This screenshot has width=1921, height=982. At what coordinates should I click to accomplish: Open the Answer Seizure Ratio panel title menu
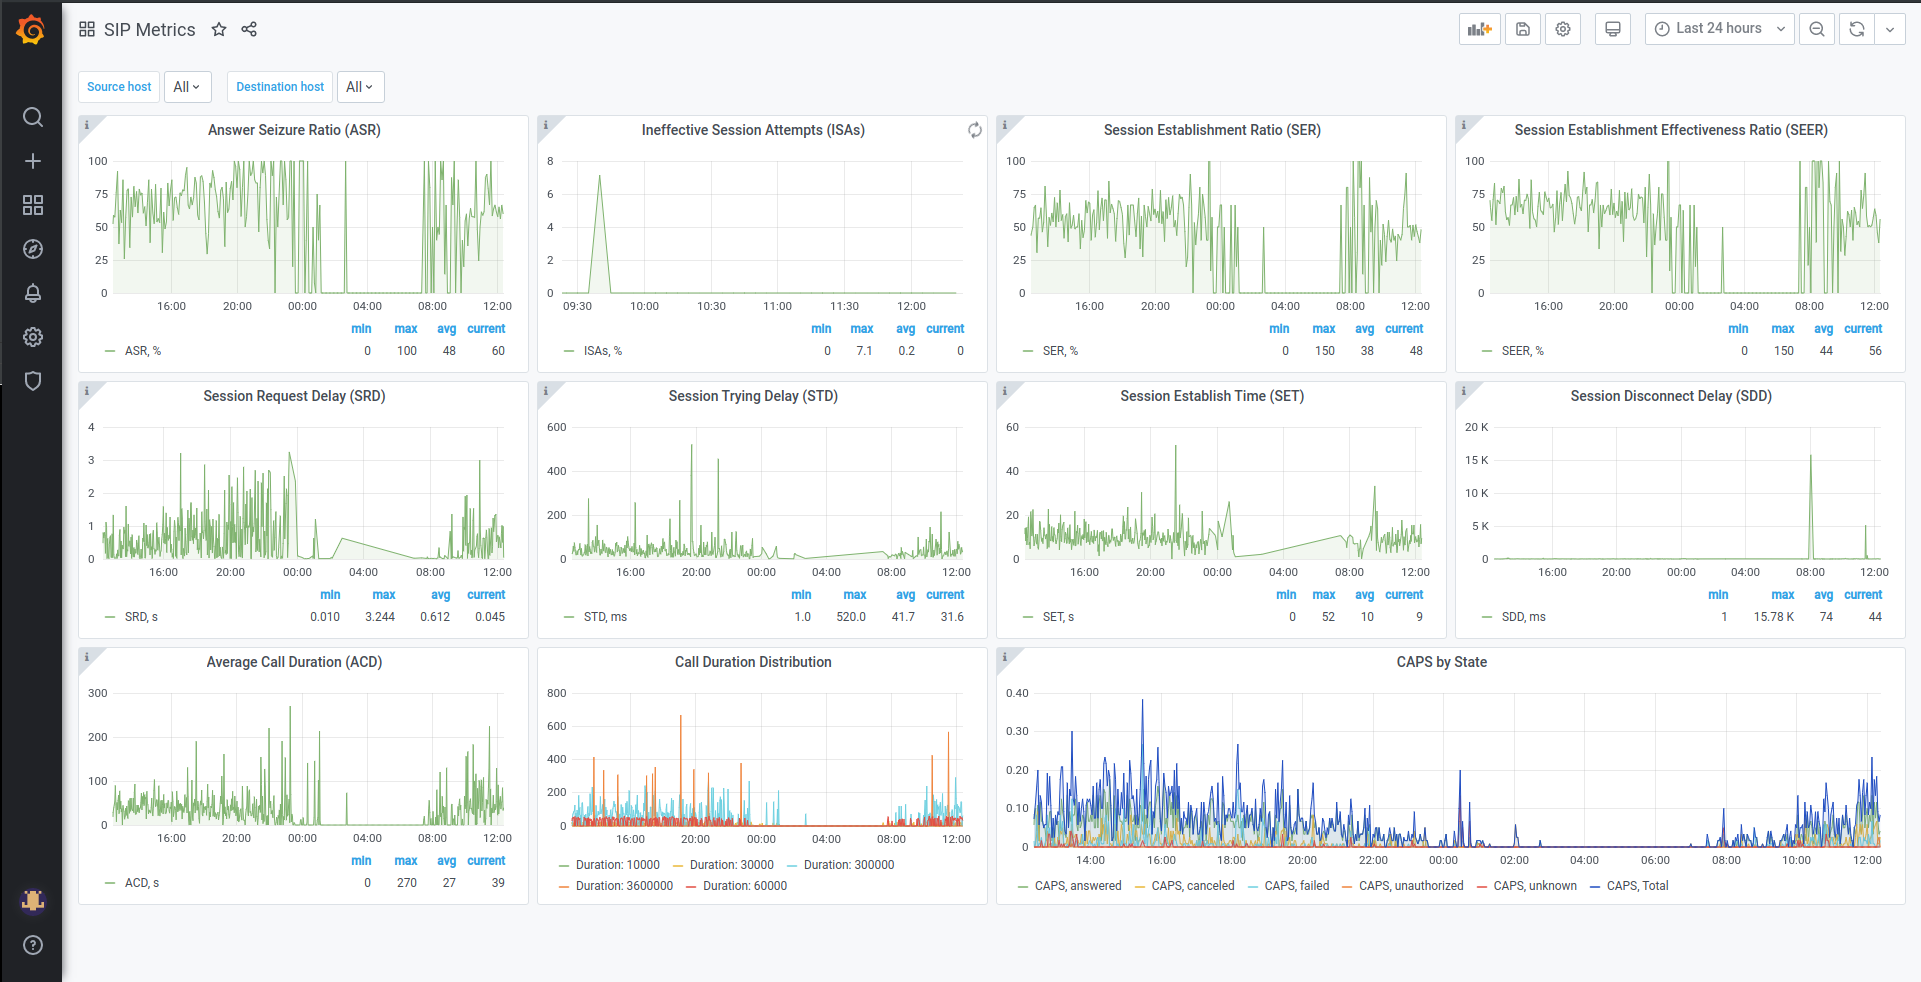click(293, 130)
